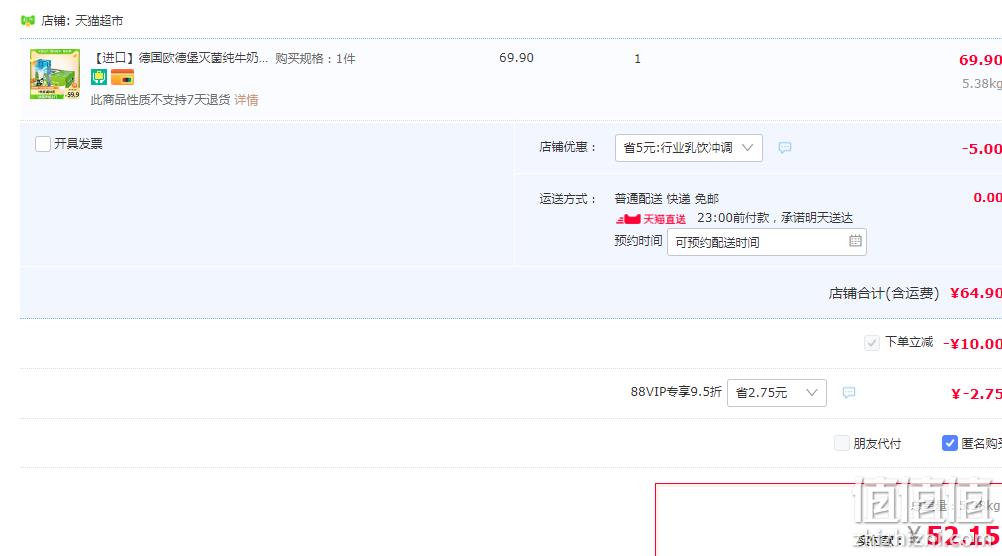
Task: Select the 店铺合计 ¥64.90 amount
Action: click(x=976, y=293)
